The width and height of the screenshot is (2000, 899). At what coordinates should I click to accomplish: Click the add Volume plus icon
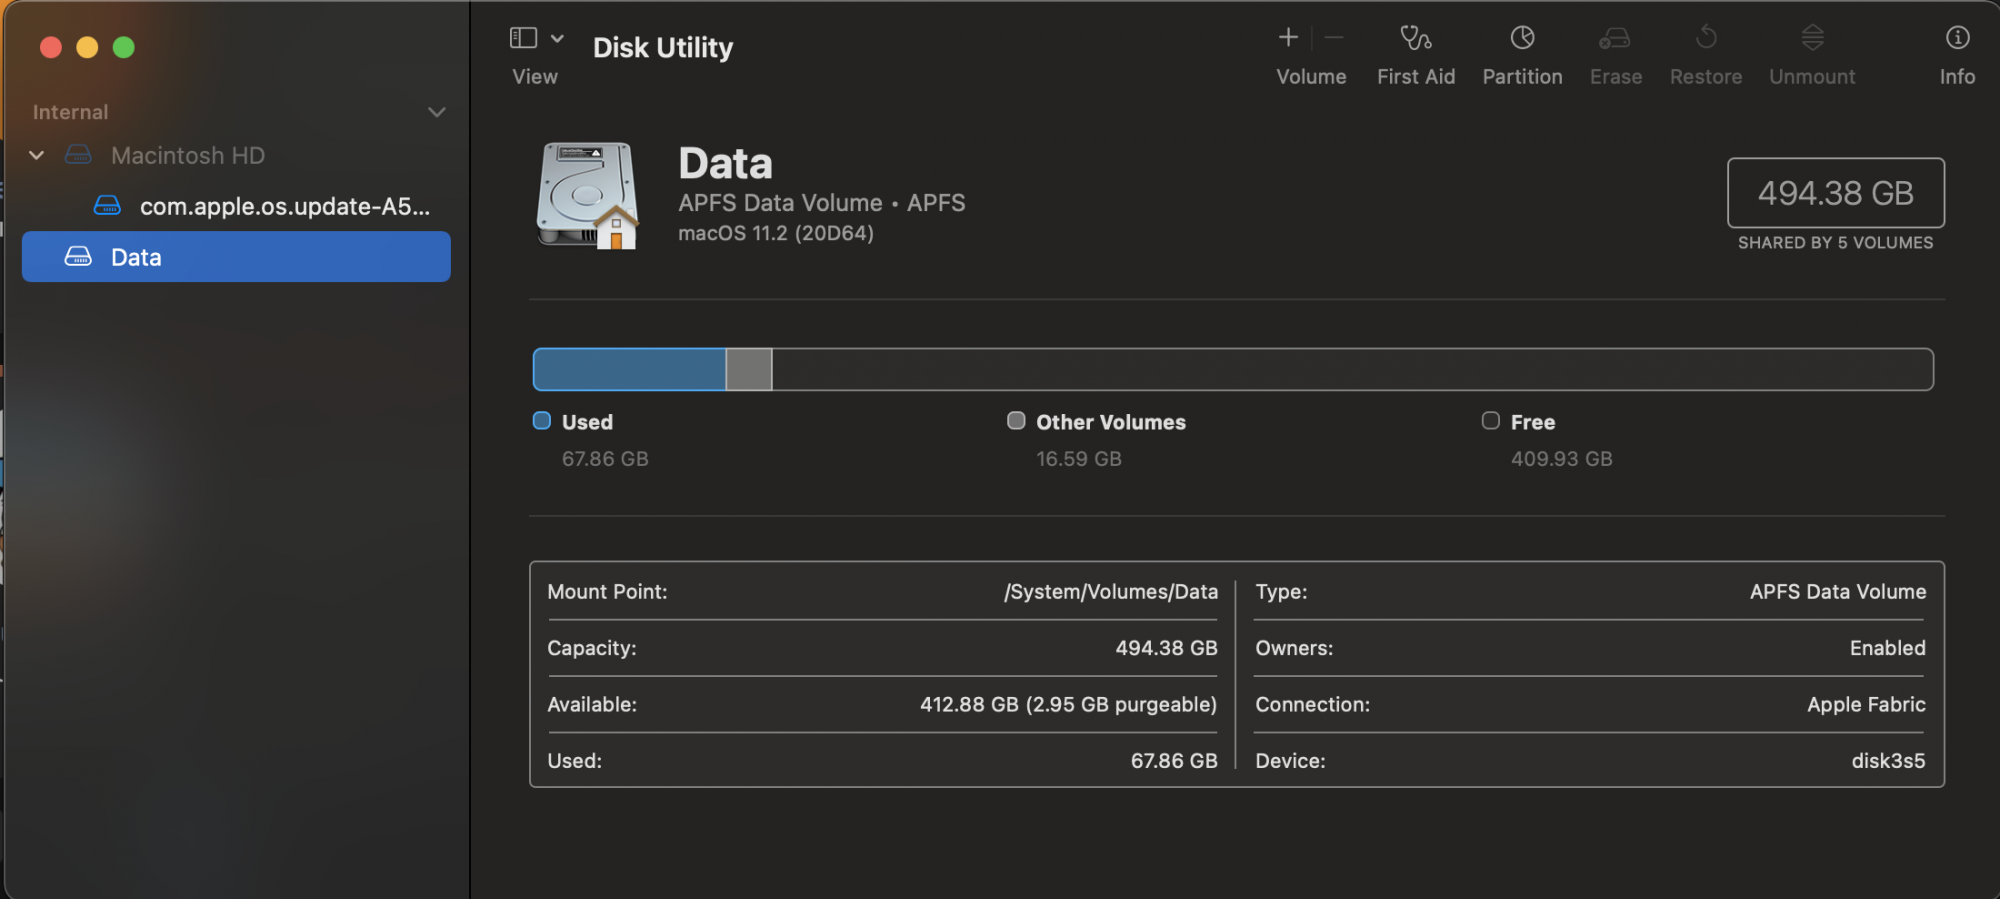[1288, 38]
